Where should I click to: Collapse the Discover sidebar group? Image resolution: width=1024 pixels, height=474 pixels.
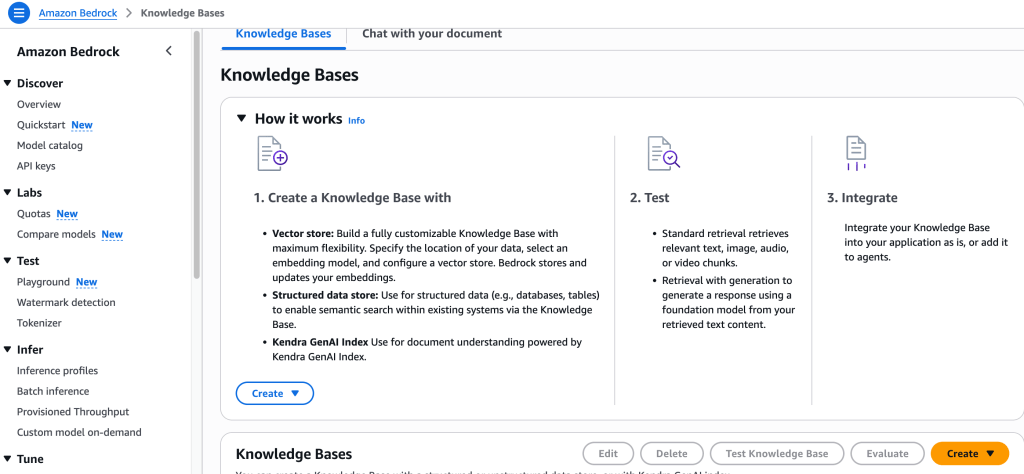point(8,84)
